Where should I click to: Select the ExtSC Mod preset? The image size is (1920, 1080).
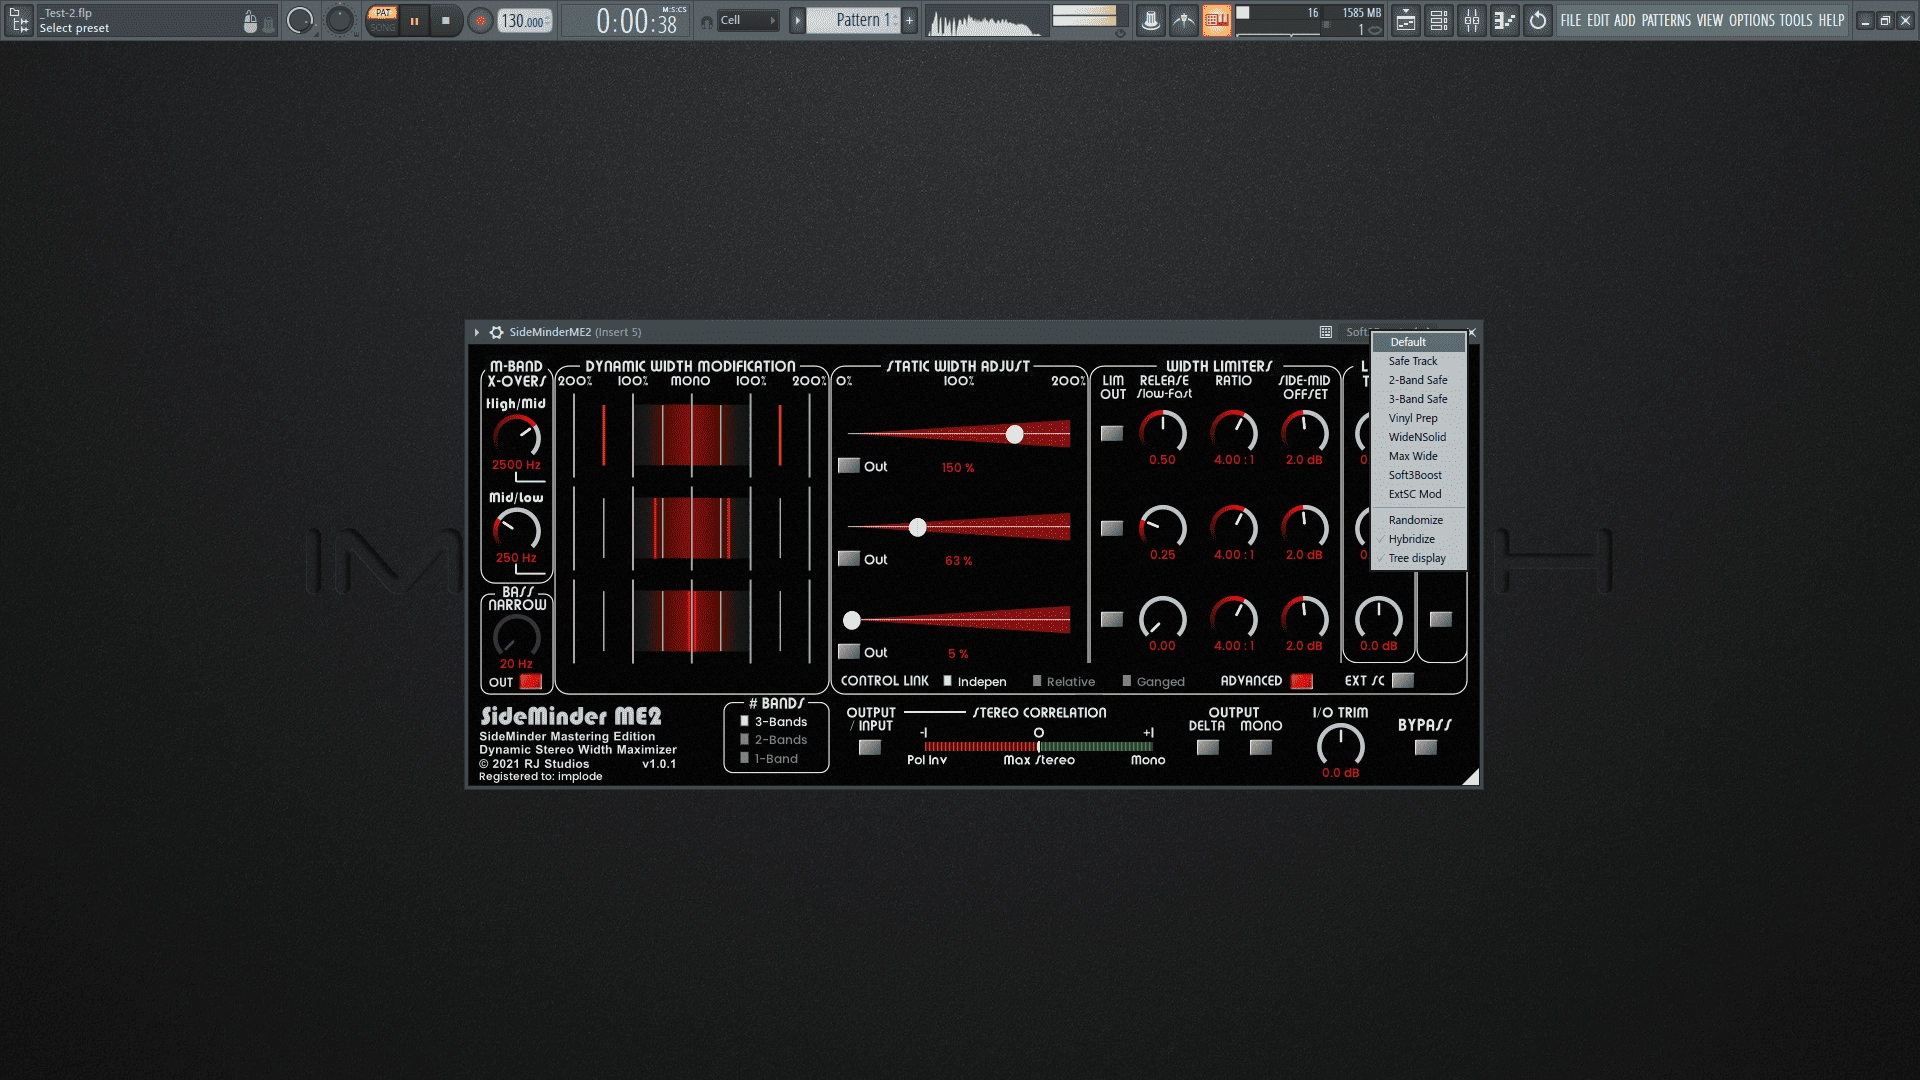pyautogui.click(x=1418, y=494)
